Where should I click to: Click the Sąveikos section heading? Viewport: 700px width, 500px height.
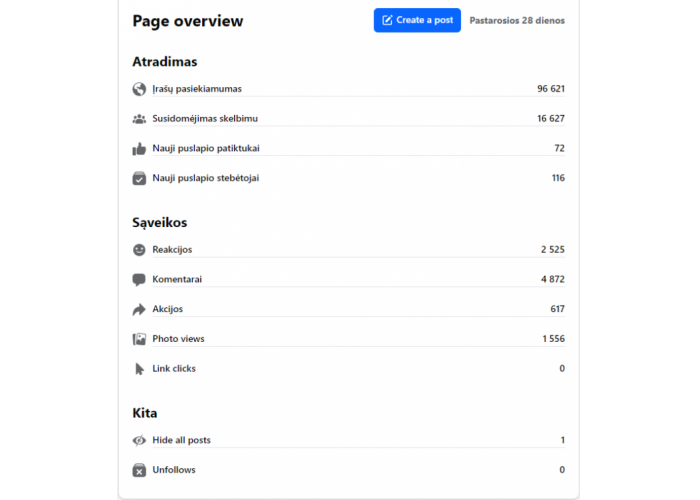(x=159, y=222)
